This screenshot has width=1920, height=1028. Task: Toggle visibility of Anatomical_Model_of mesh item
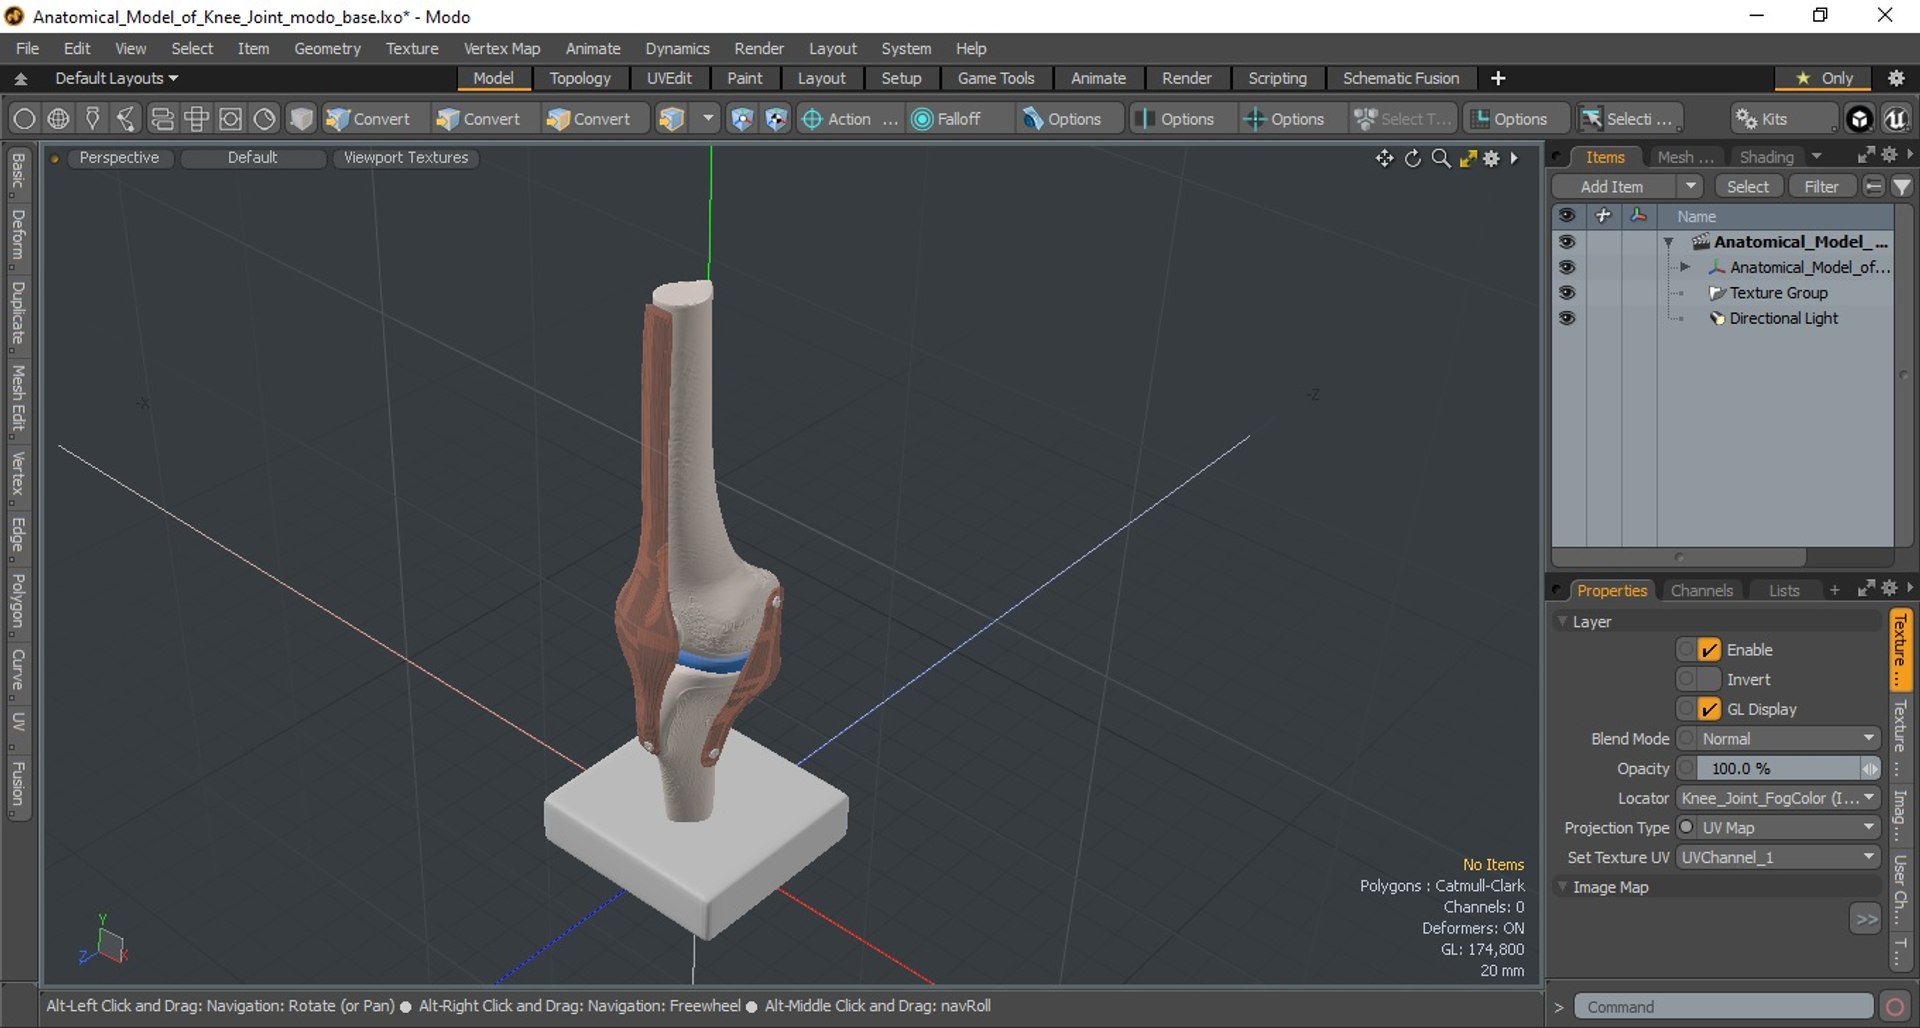1567,267
